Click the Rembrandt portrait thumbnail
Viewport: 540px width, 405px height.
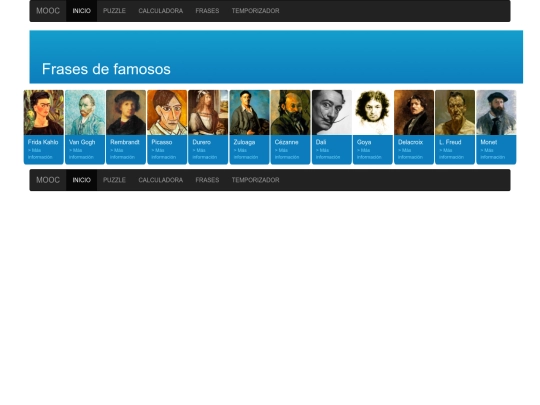point(126,112)
